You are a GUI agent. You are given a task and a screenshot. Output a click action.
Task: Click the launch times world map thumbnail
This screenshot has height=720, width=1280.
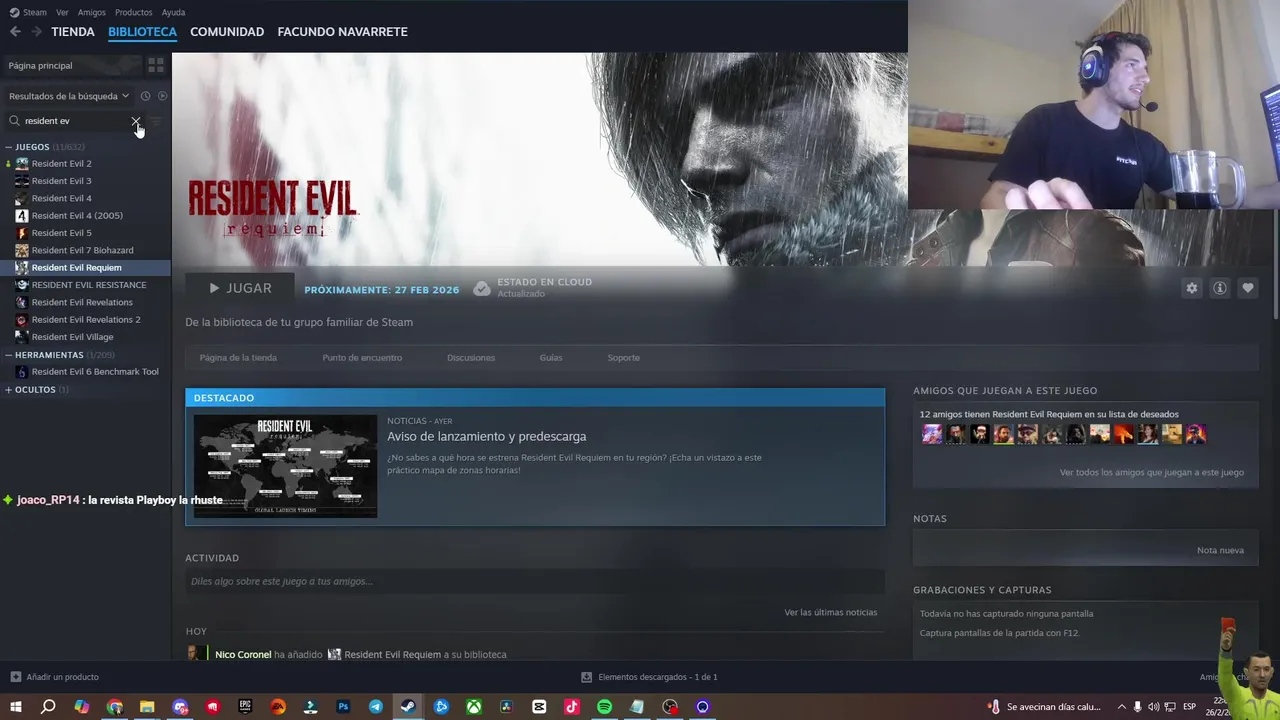tap(285, 466)
